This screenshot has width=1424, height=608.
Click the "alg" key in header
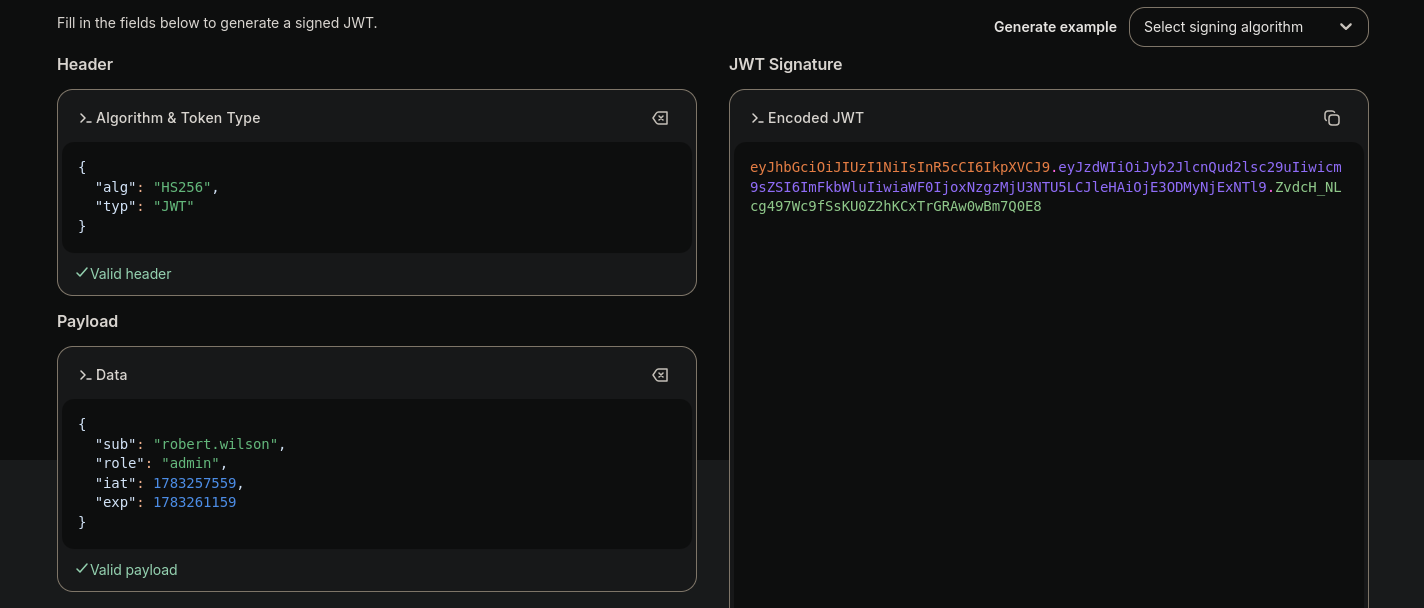[x=115, y=187]
